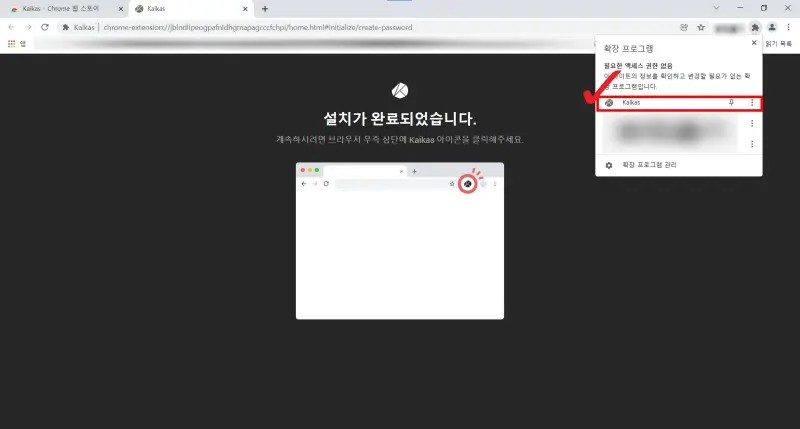Click the browser back arrow
This screenshot has height=429, width=800.
point(11,27)
